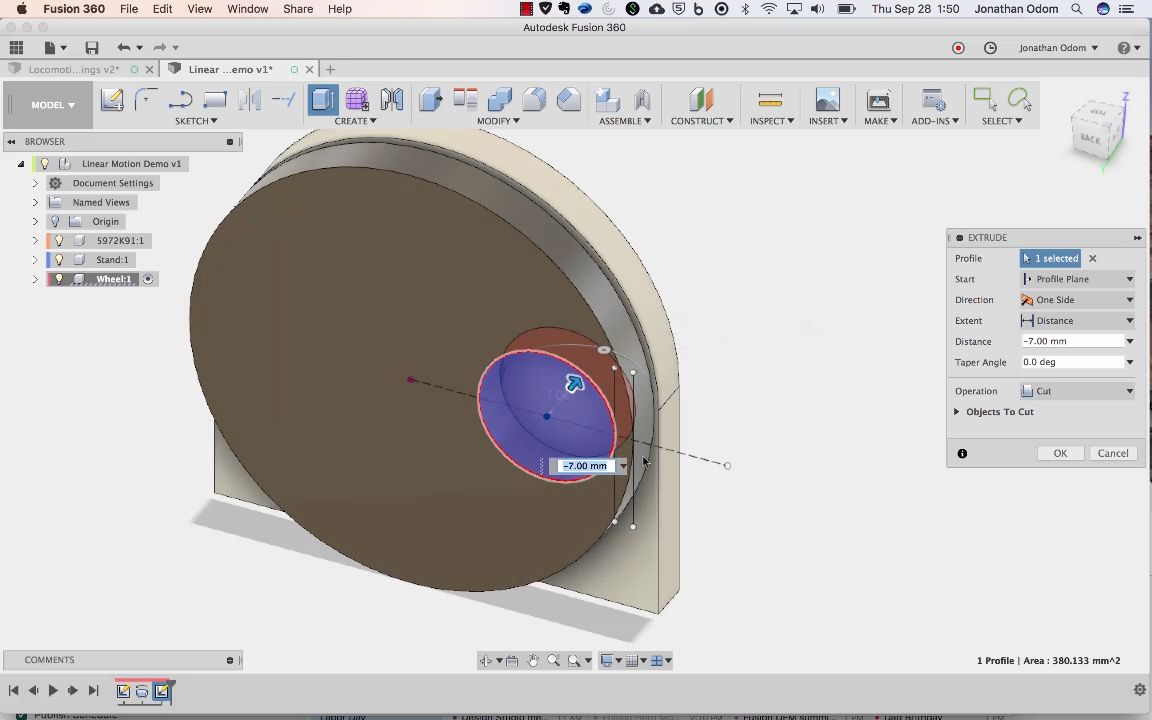Screen dimensions: 1152x720
Task: Click the Pan hand navigation tool
Action: 533,660
